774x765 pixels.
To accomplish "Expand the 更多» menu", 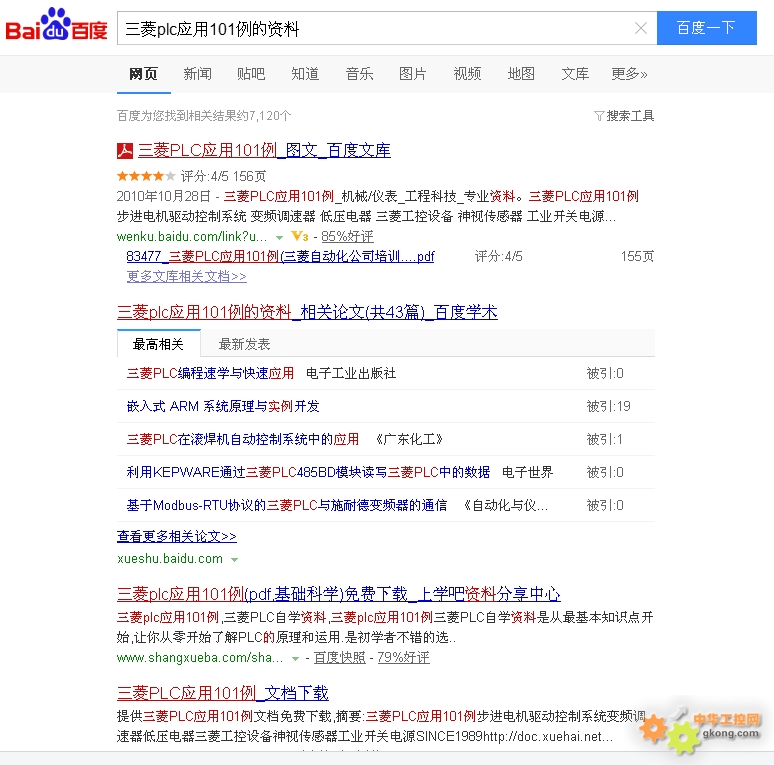I will [629, 74].
